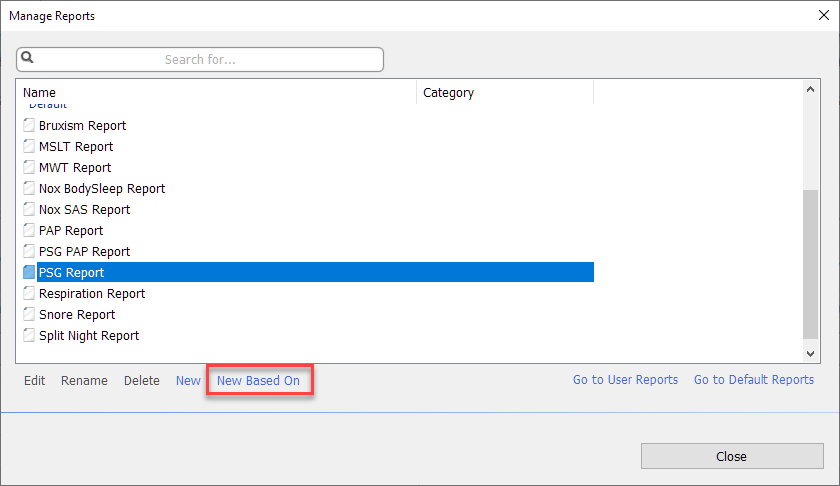Click the Nox BodySleep Report icon
This screenshot has height=486, width=840.
coord(29,189)
